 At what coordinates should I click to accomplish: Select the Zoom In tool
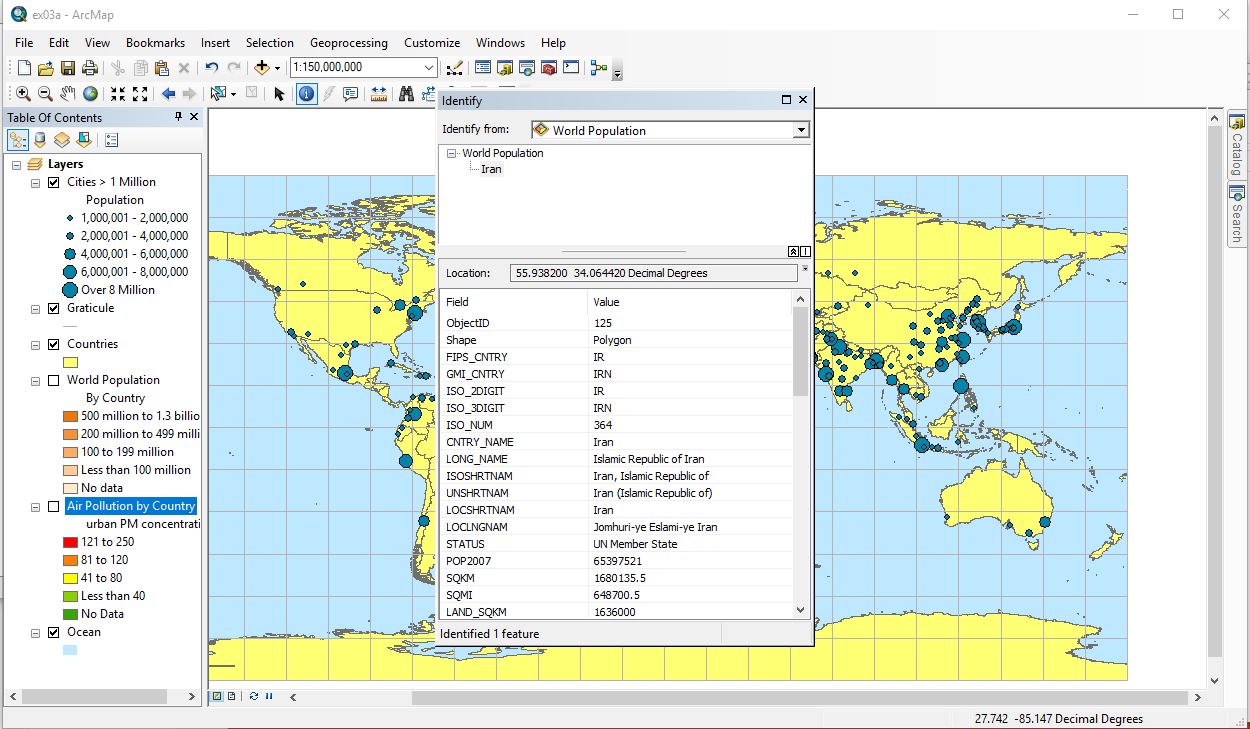click(x=24, y=94)
